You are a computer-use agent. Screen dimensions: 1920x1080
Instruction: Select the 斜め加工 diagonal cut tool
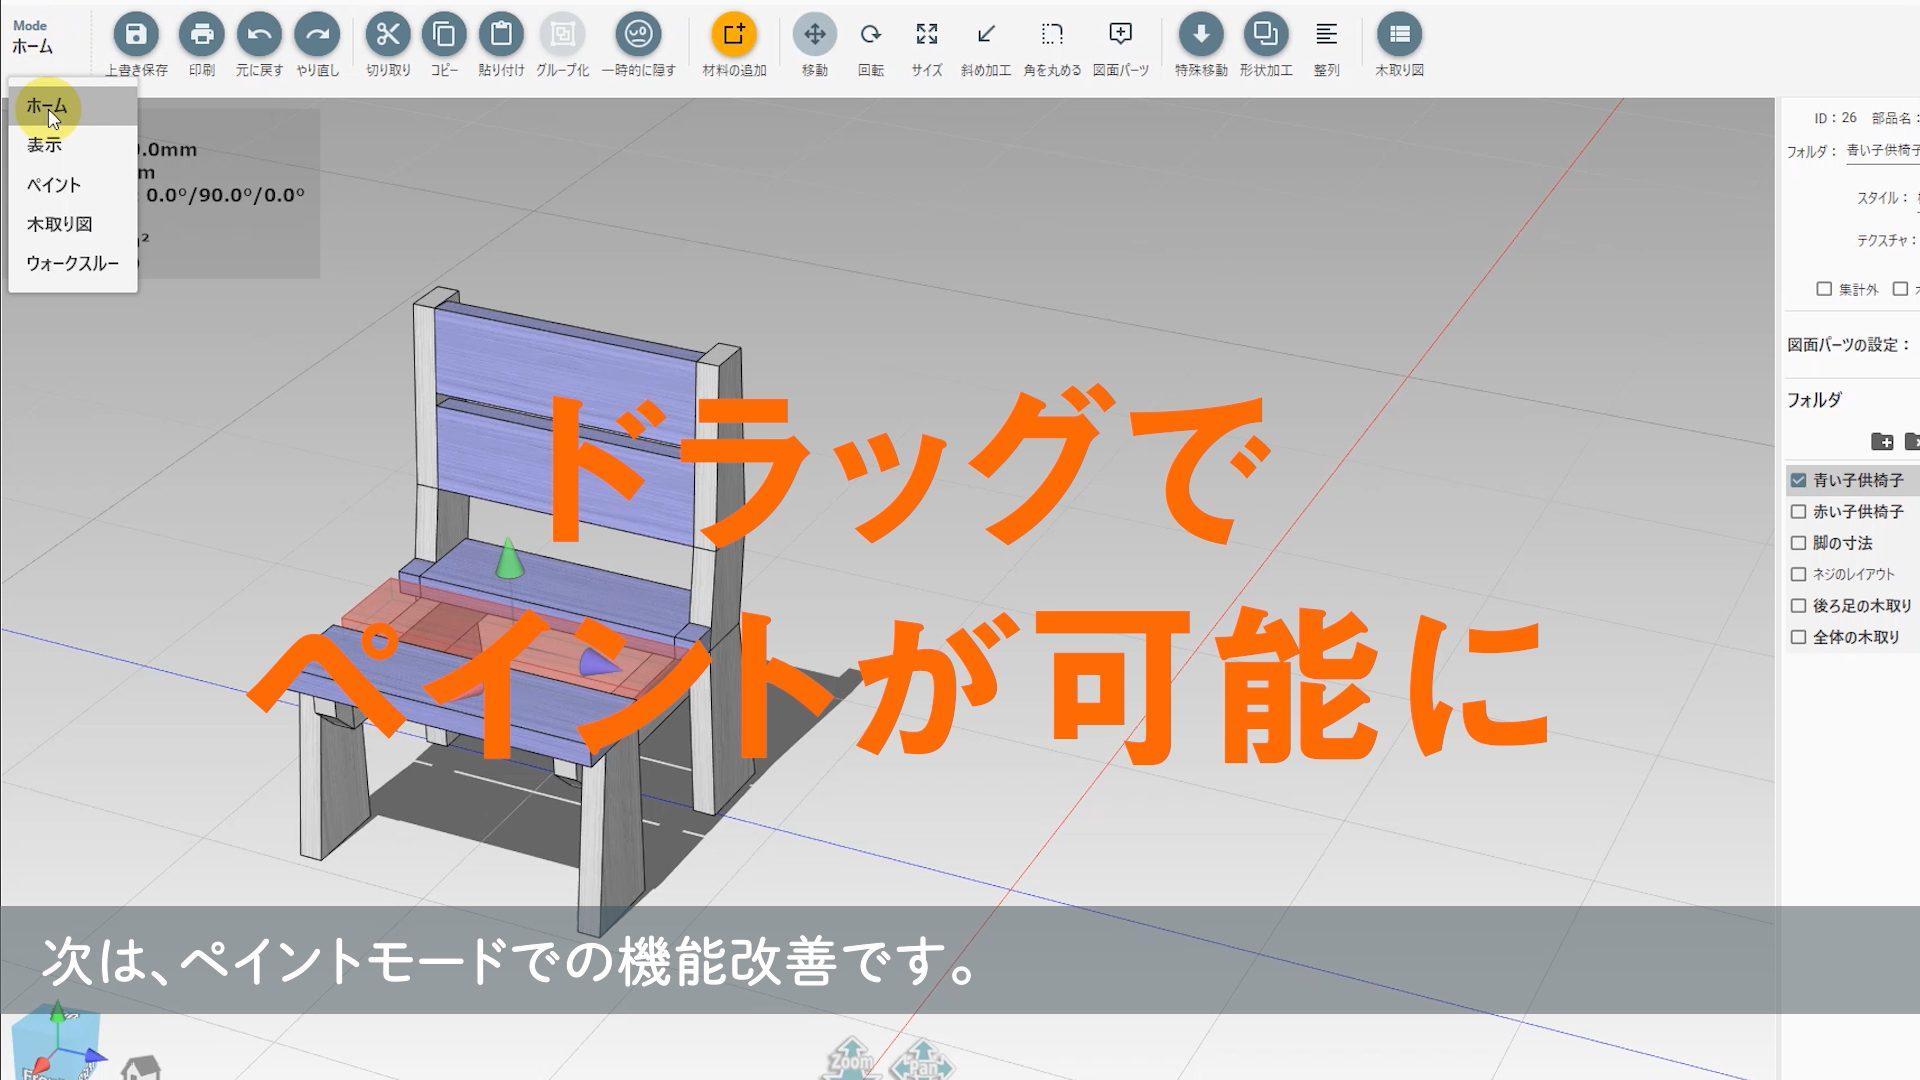point(986,35)
